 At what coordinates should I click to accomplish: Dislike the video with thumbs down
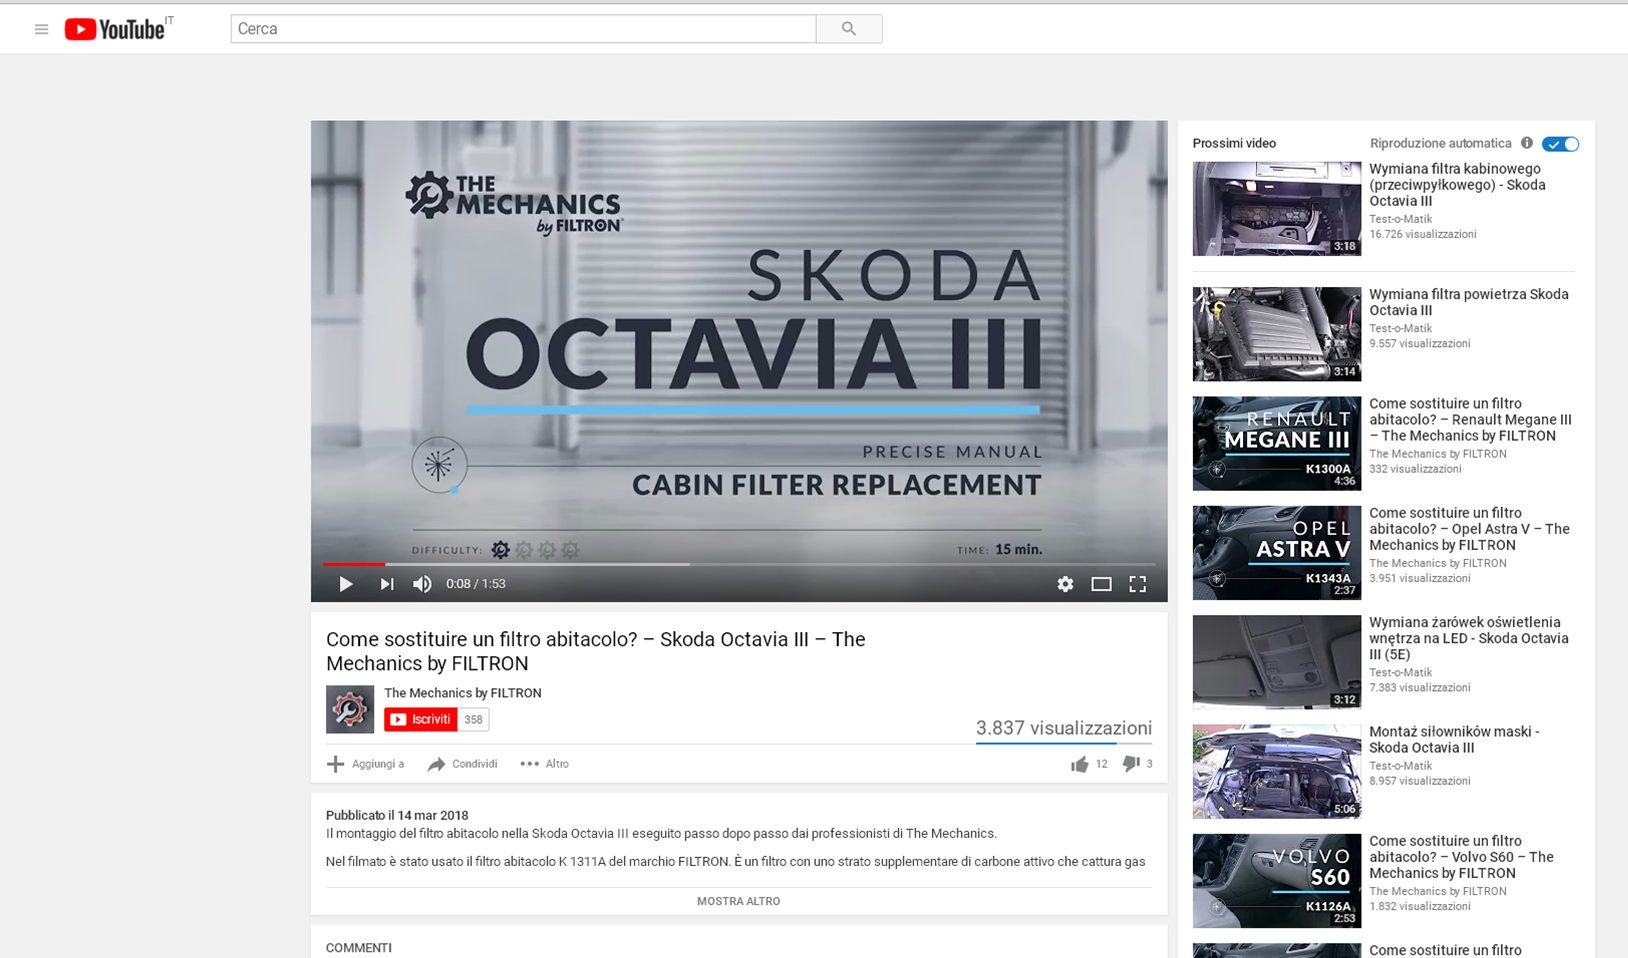(x=1131, y=764)
